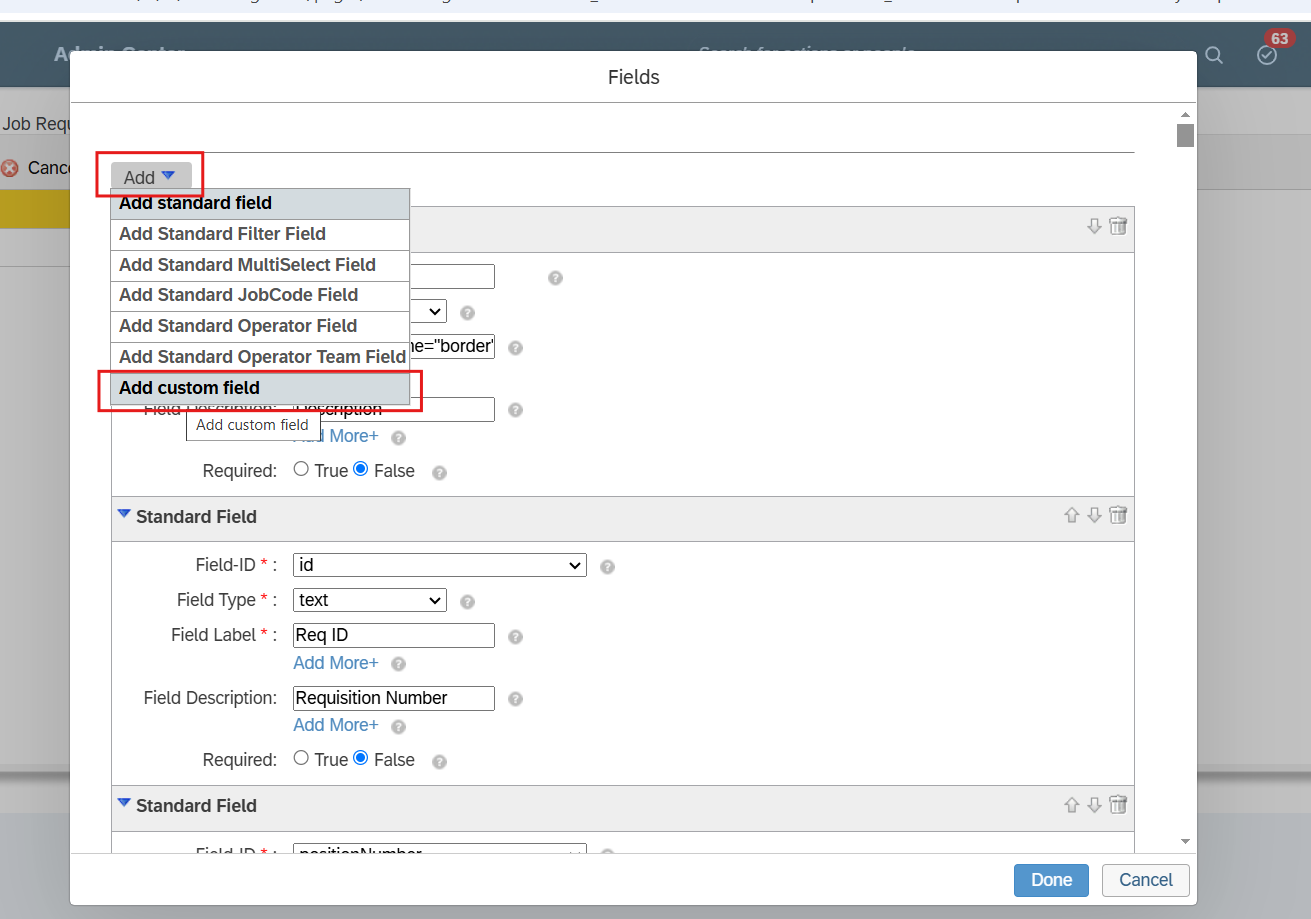Screen dimensions: 1311x919
Task: Click the help icon next to Field Description
Action: click(x=515, y=698)
